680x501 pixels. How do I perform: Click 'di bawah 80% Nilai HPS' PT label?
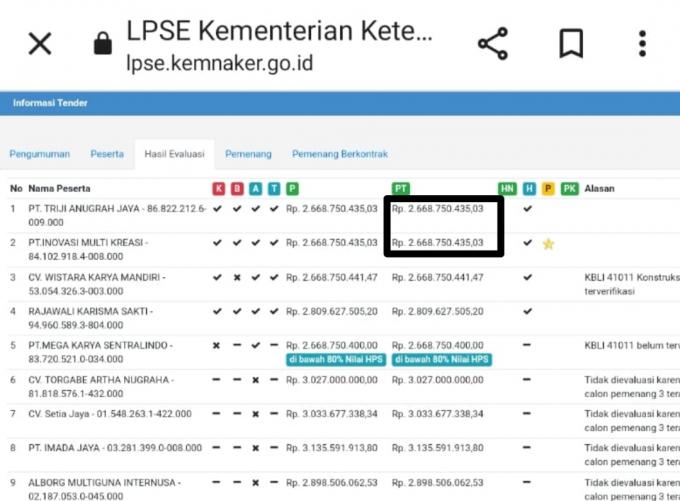[x=440, y=359]
